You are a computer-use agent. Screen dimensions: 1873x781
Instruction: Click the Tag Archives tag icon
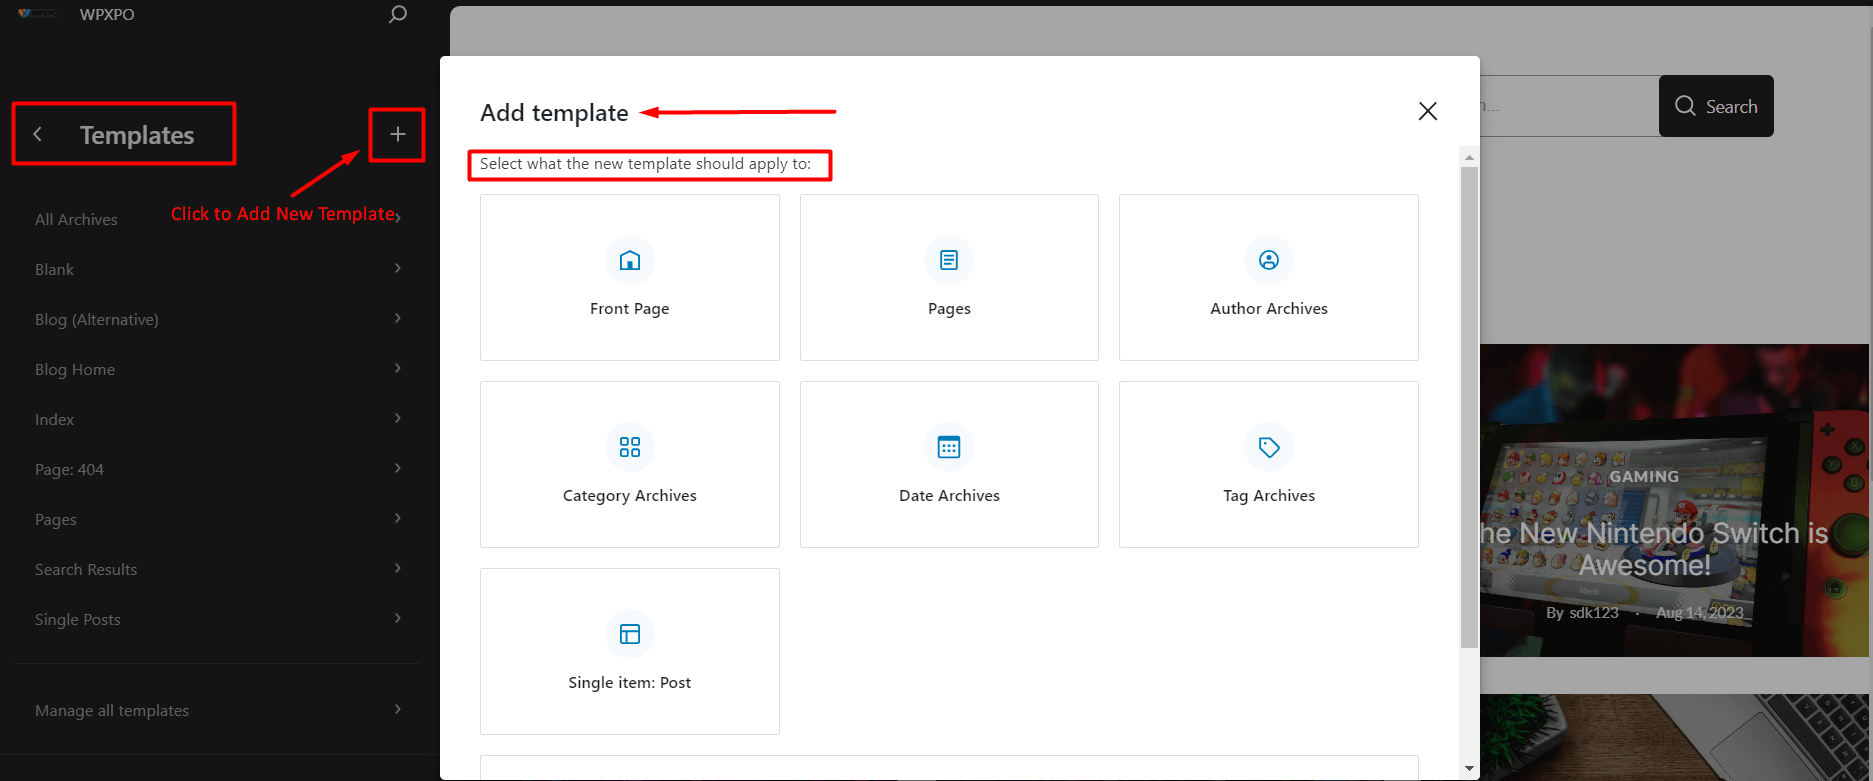(1268, 447)
